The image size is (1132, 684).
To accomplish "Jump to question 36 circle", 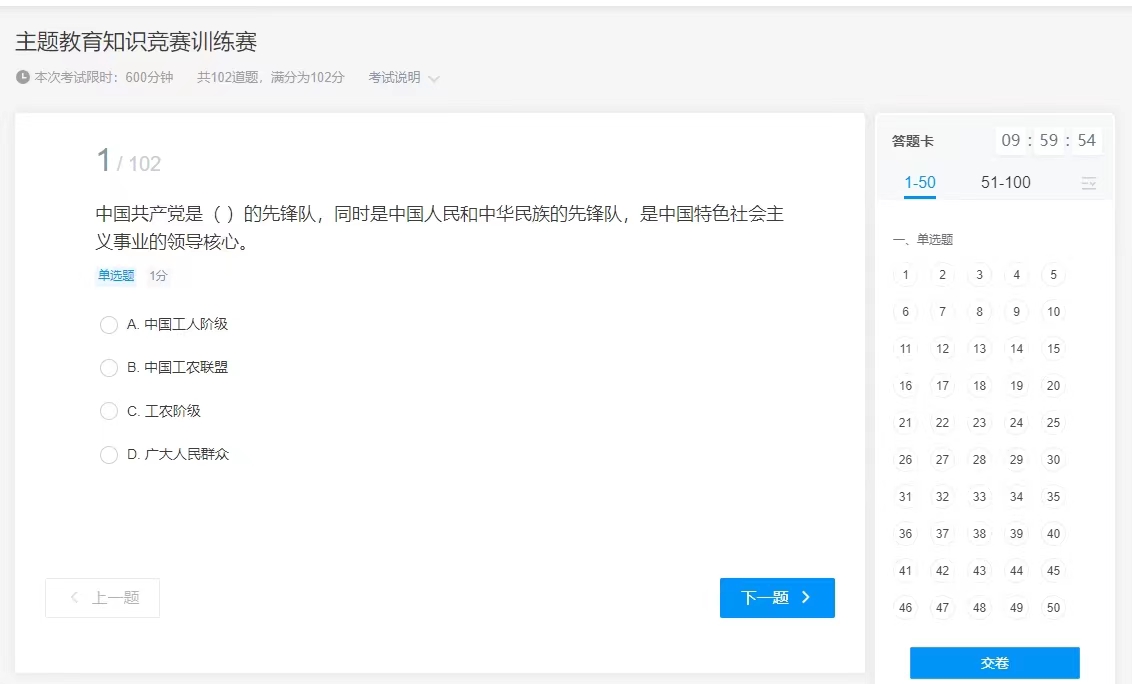I will pos(905,534).
